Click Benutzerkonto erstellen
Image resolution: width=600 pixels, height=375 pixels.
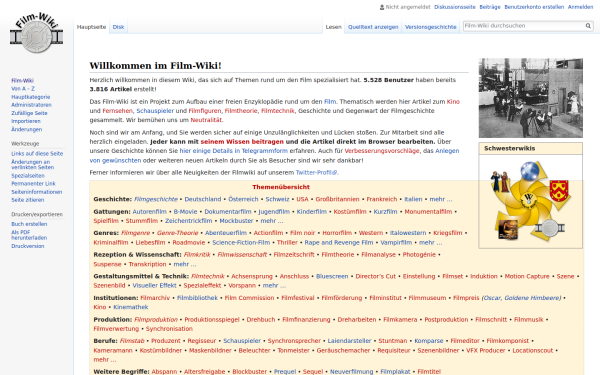[x=534, y=7]
